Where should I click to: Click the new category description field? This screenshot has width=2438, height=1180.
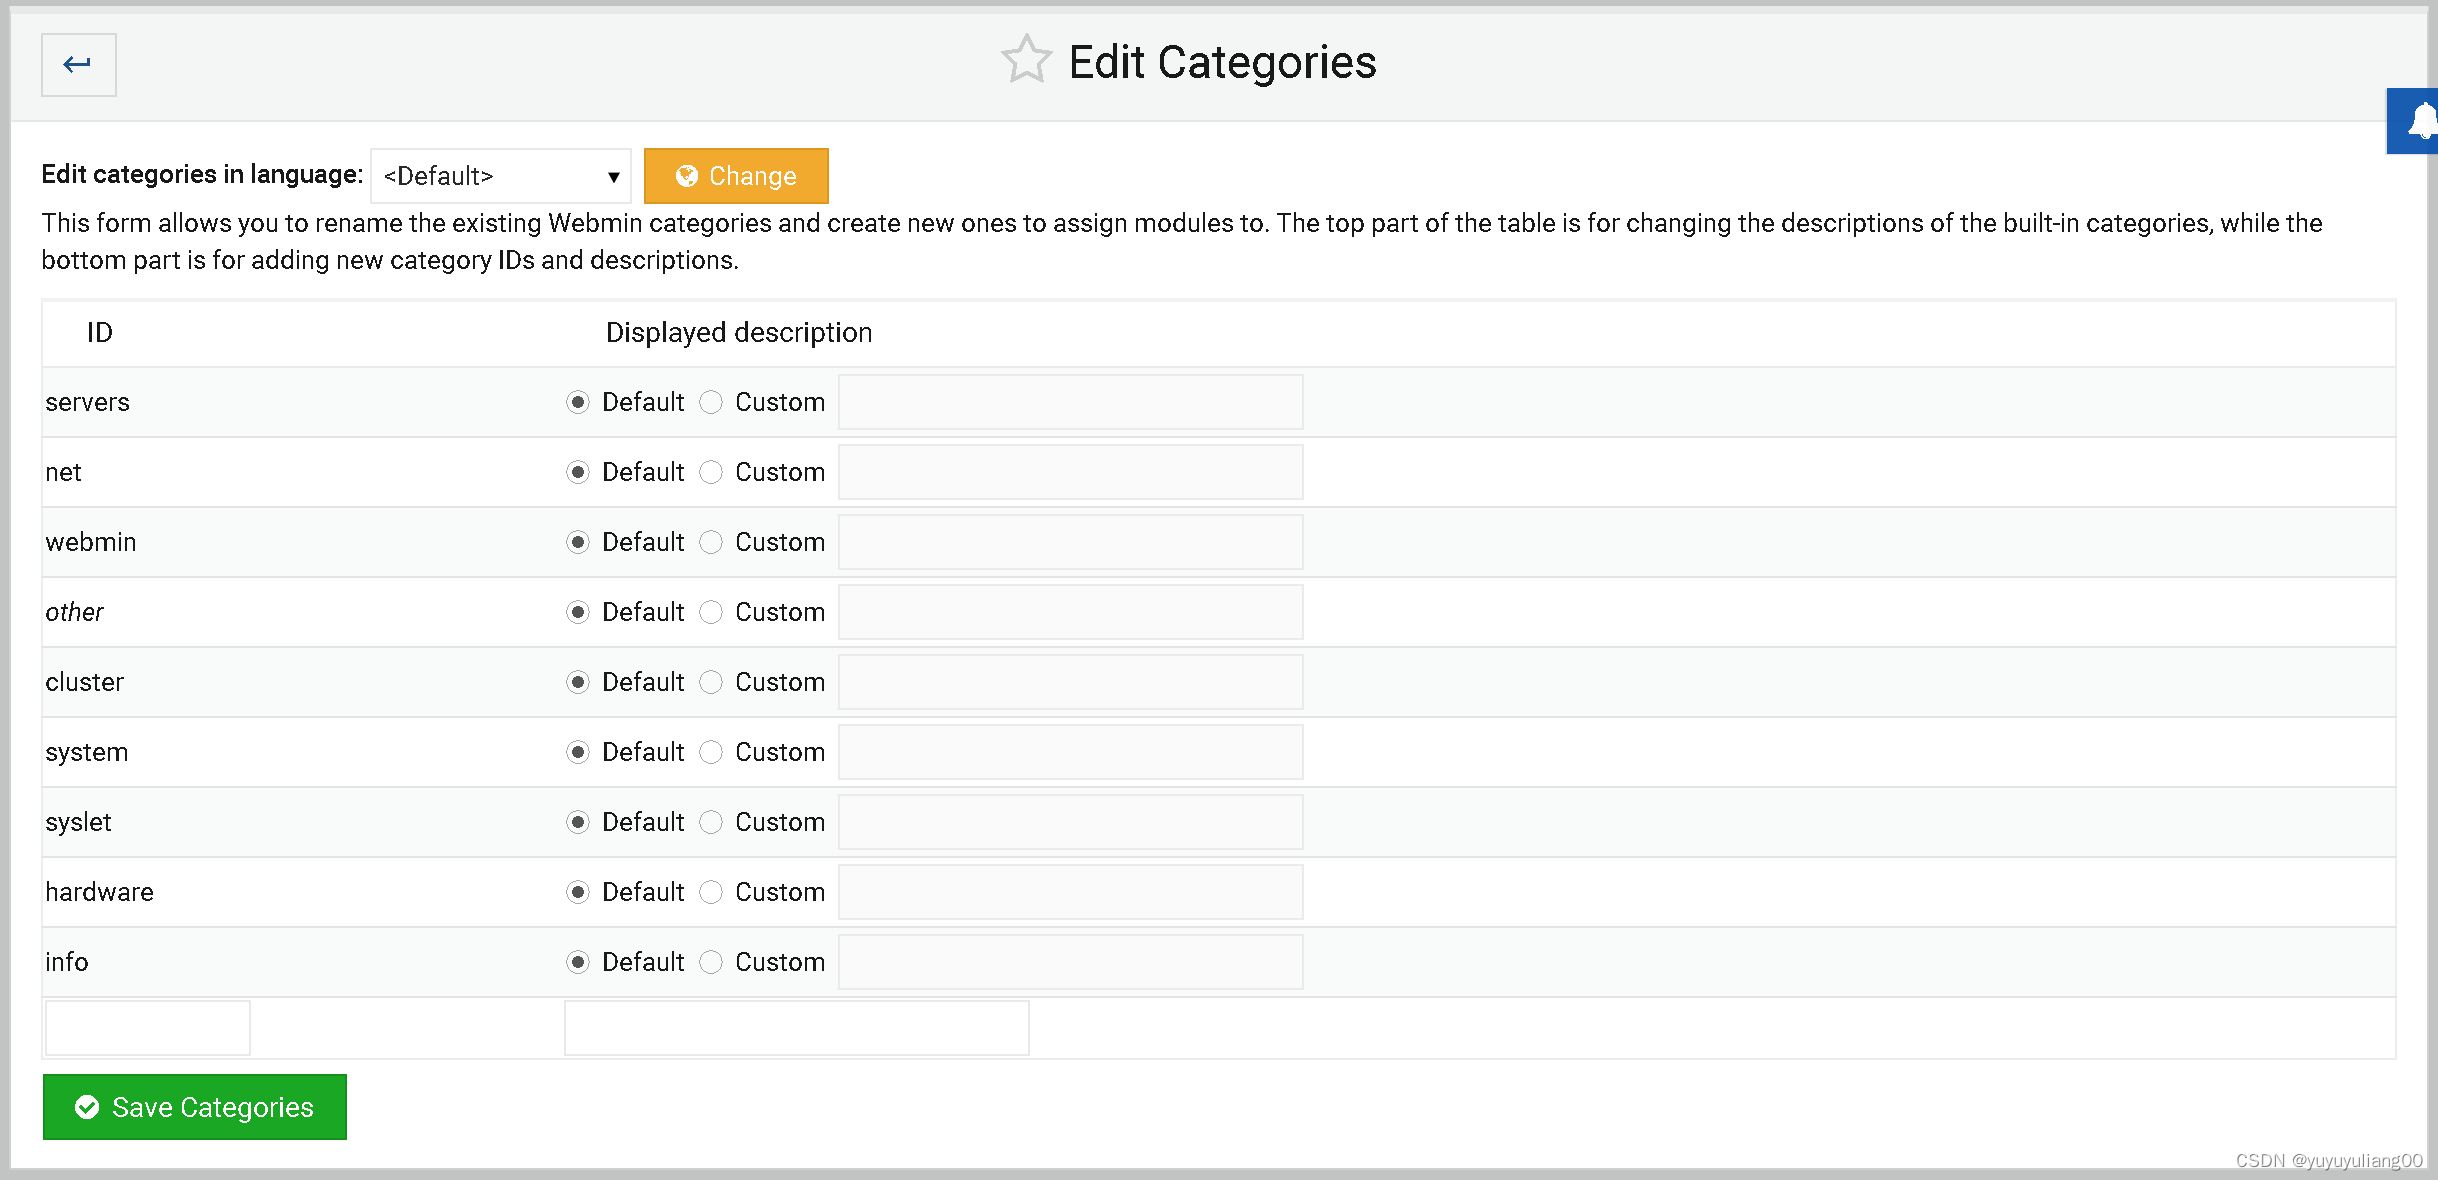coord(796,1027)
